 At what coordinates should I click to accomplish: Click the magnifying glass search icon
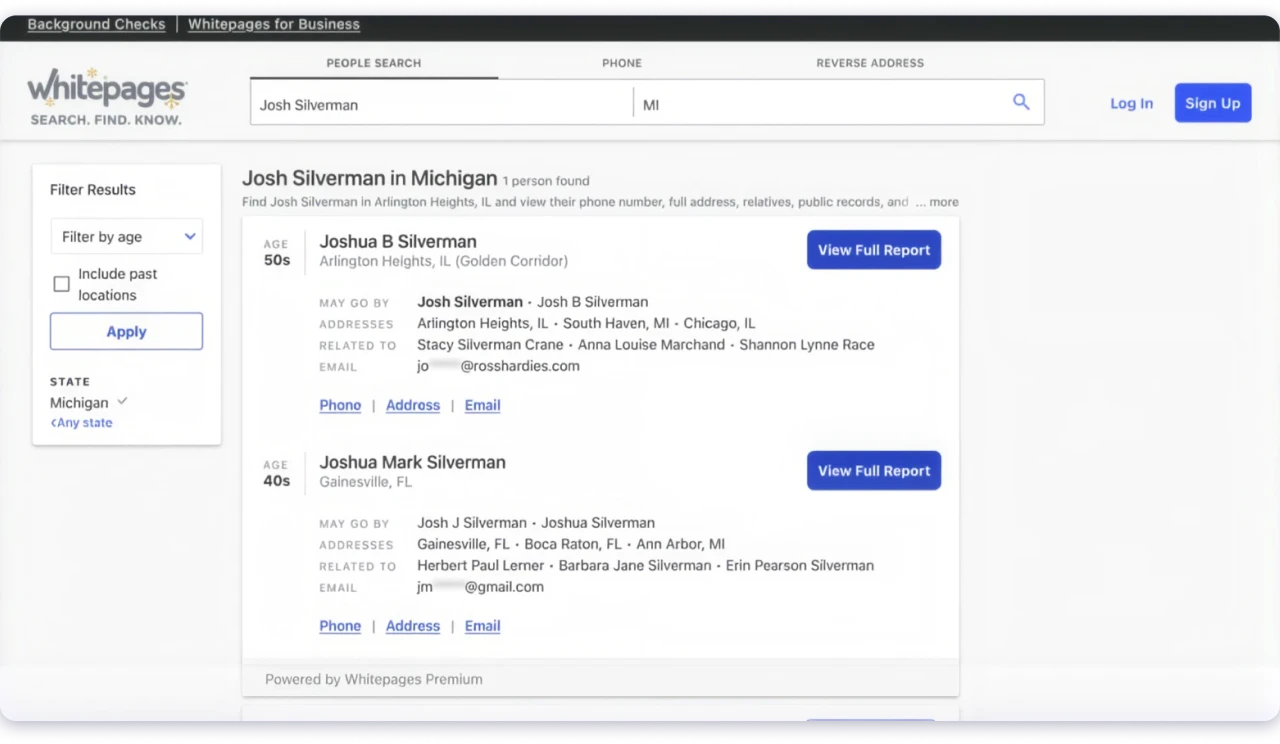(1021, 102)
